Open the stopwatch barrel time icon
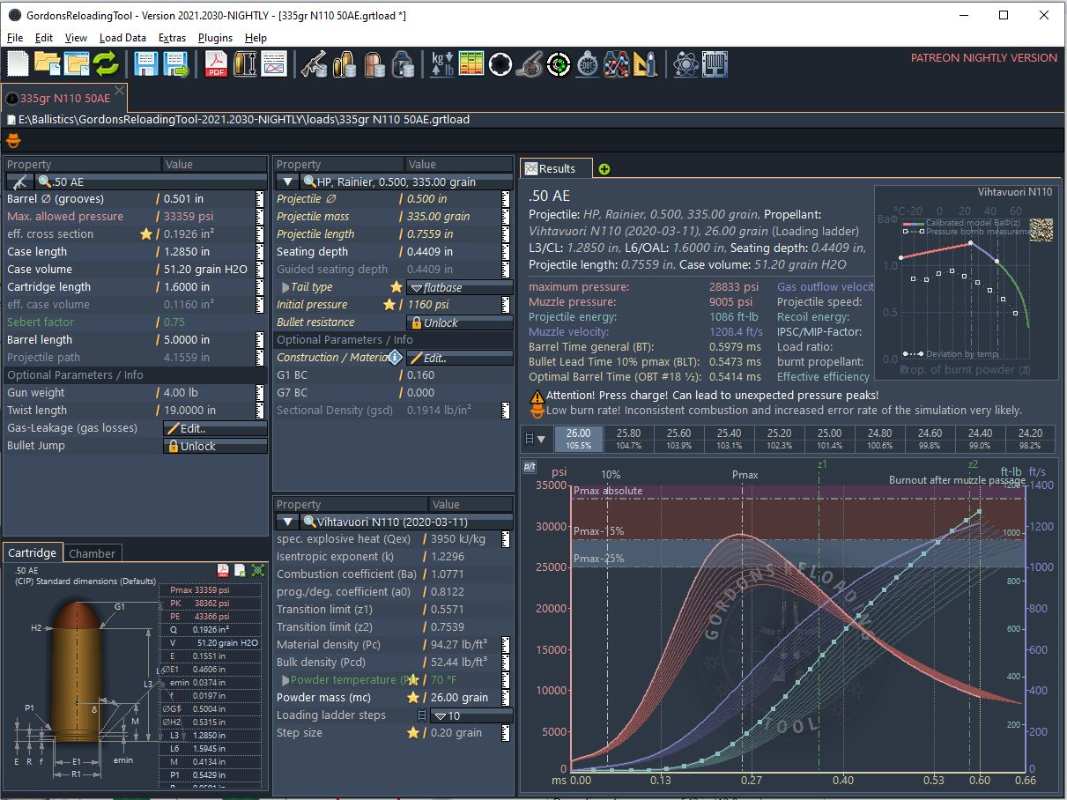This screenshot has height=800, width=1067. coord(587,65)
